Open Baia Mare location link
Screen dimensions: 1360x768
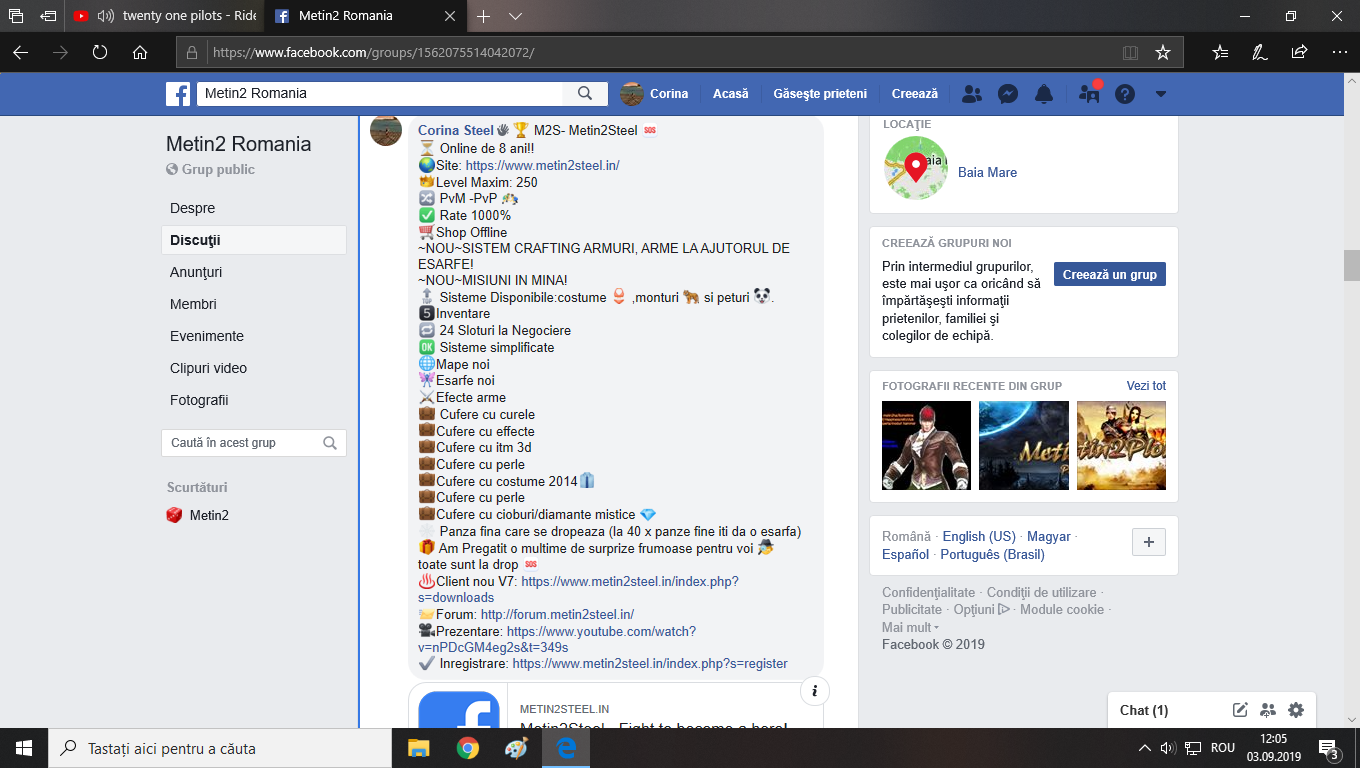tap(987, 172)
